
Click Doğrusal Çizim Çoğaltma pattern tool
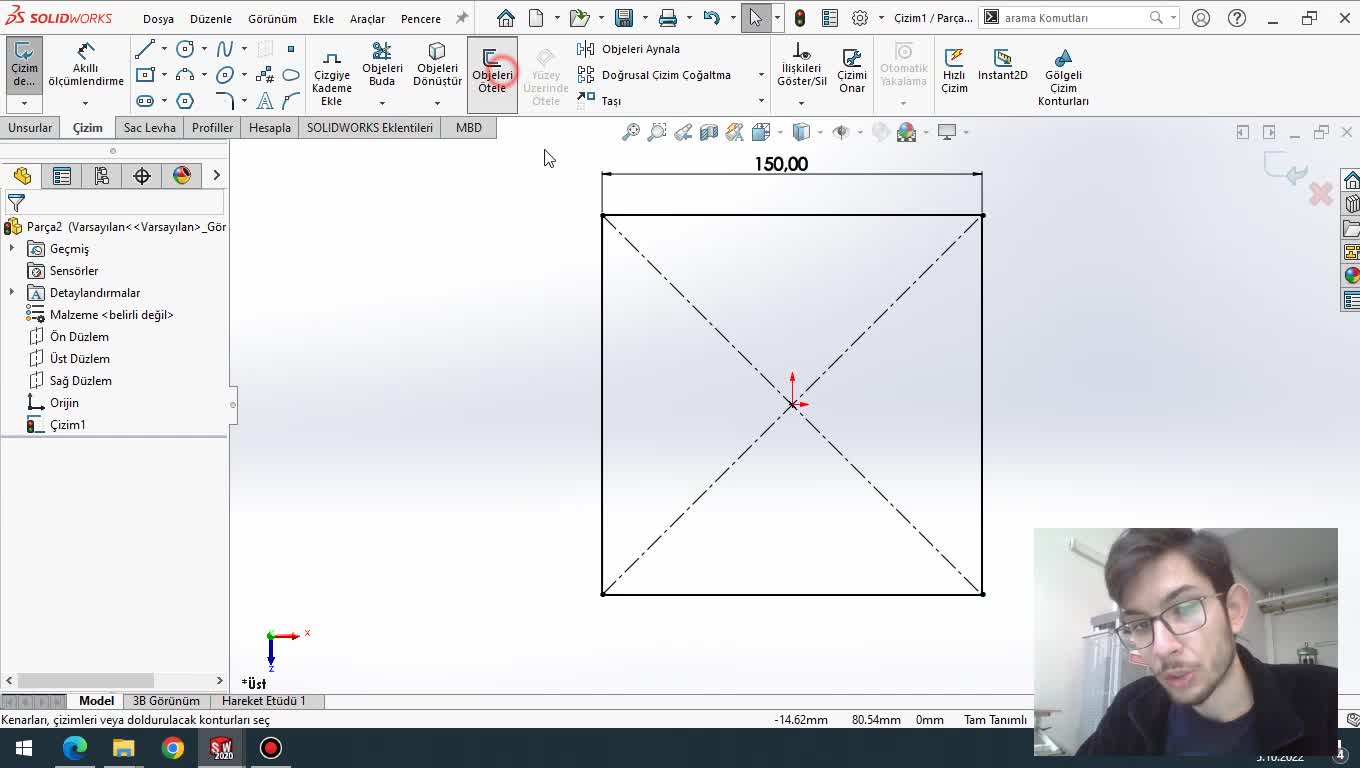(x=654, y=75)
